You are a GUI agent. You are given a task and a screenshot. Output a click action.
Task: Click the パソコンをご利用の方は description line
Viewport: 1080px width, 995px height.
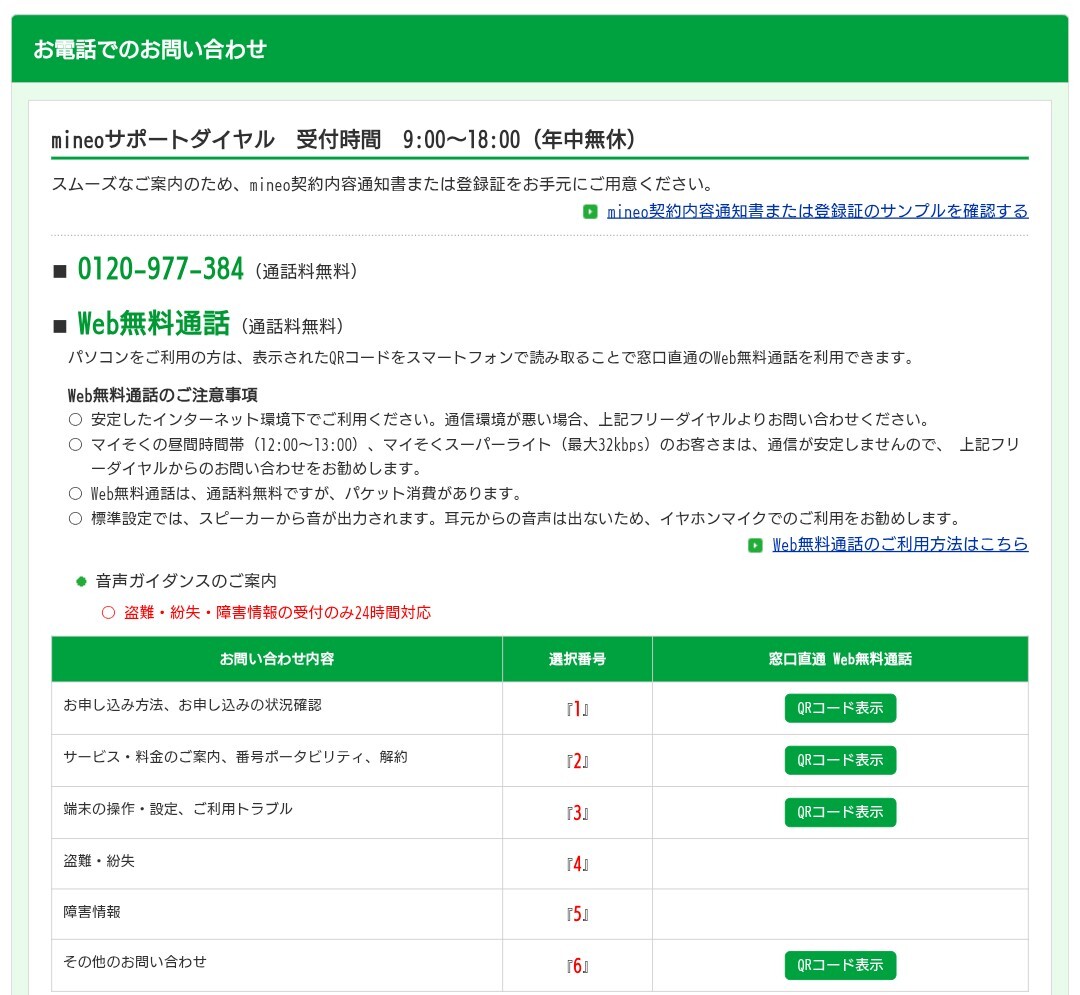492,358
